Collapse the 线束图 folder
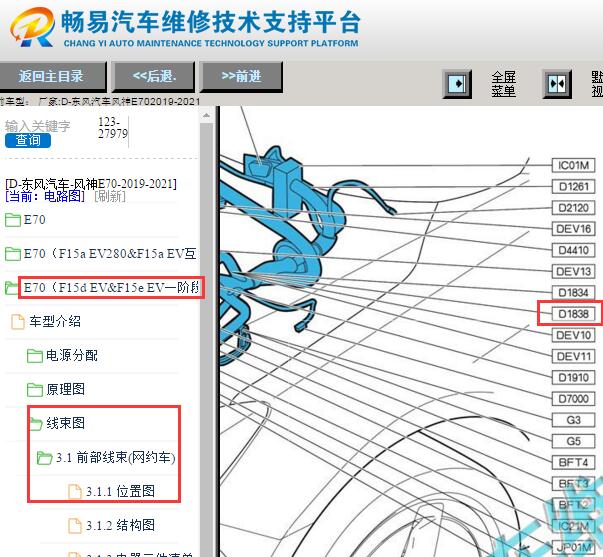This screenshot has height=557, width=603. 65,423
